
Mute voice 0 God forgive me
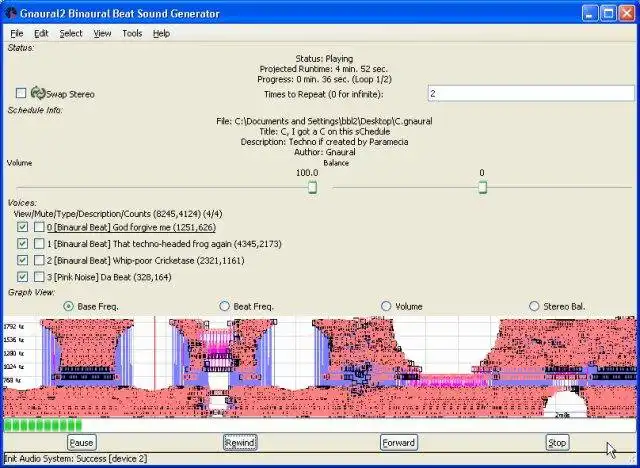tap(39, 227)
